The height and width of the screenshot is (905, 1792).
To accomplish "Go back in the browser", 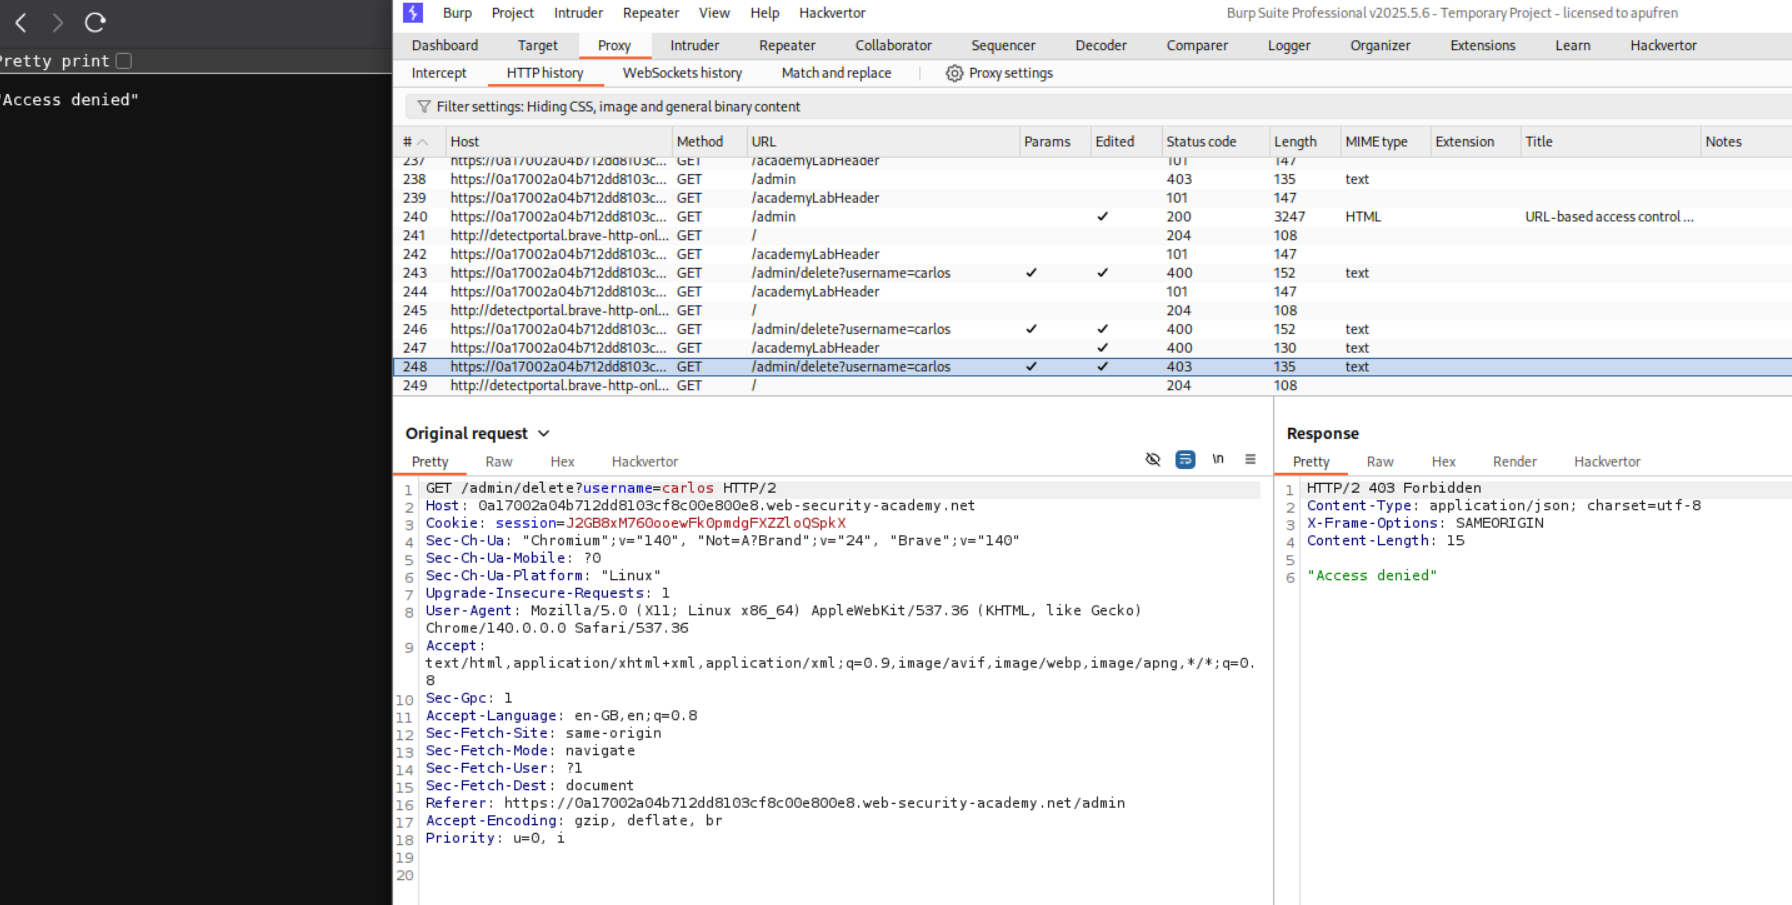I will click(x=21, y=22).
